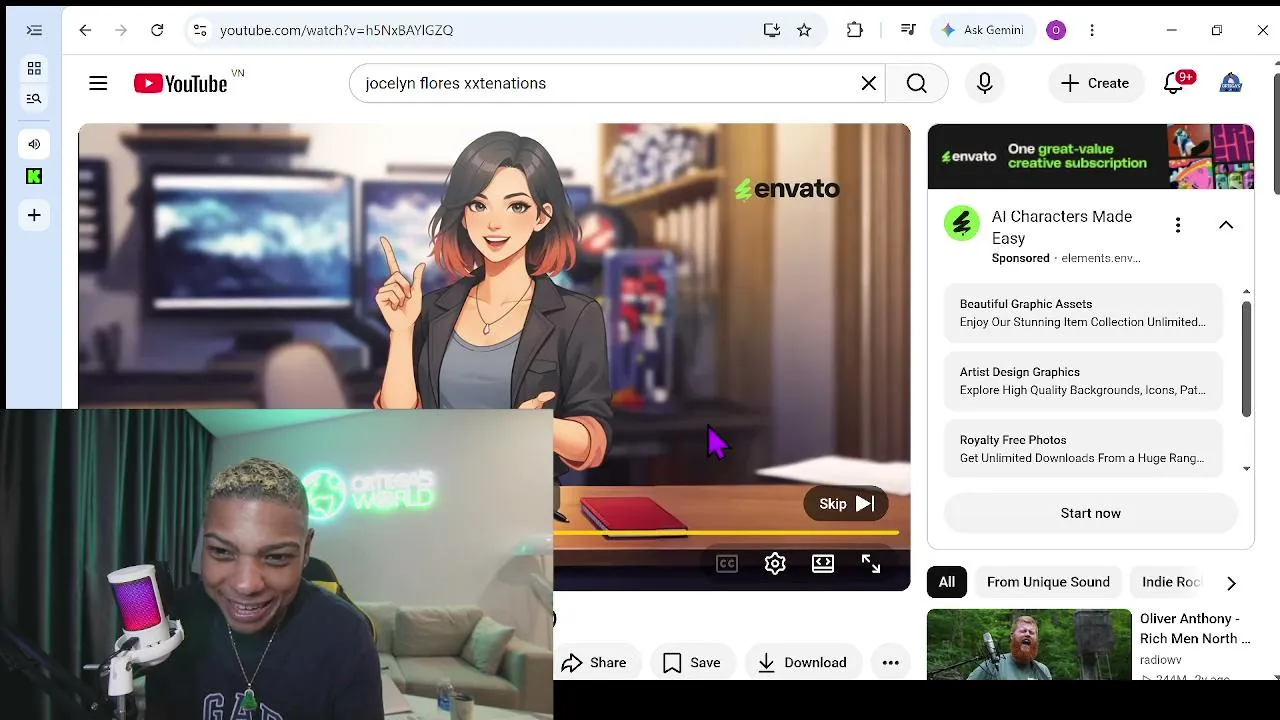1280x720 pixels.
Task: Open the Beautiful Graphic Assets ad link
Action: [1083, 313]
